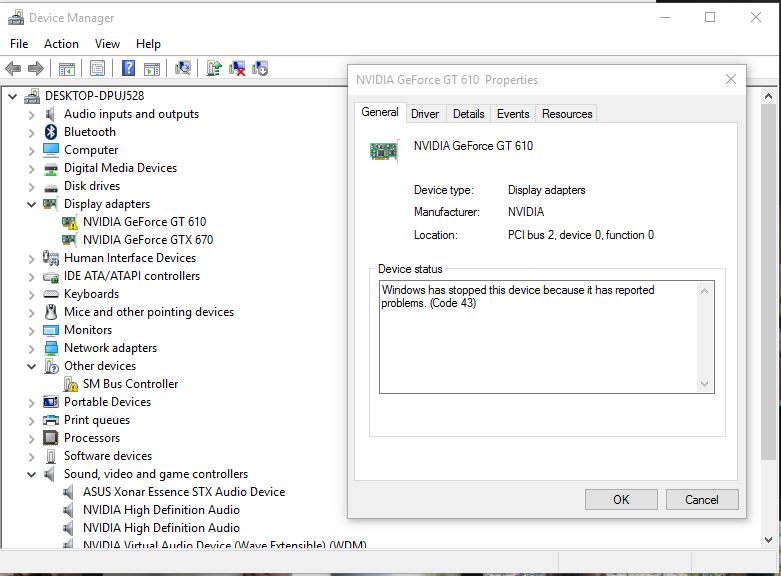Toggle the Show/Hide Action Pane icon
Image resolution: width=781 pixels, height=576 pixels.
click(x=152, y=69)
